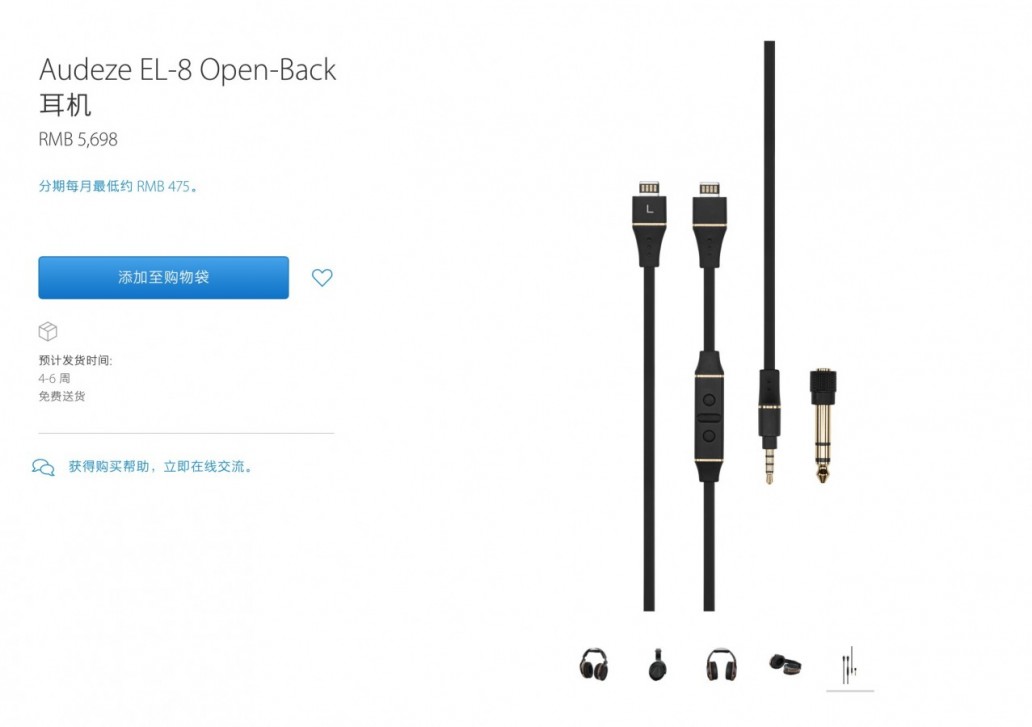
Task: Click the left cable connector marked L
Action: click(x=649, y=224)
